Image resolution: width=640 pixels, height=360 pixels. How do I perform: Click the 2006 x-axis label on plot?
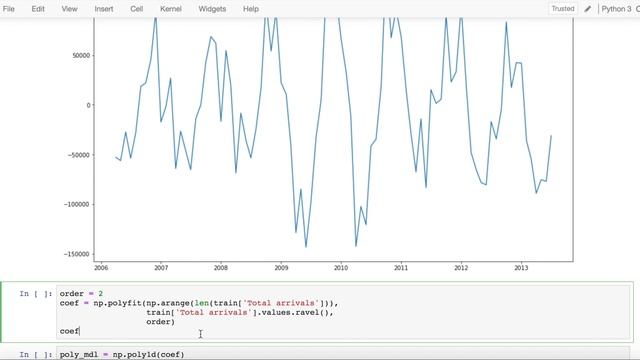[x=101, y=268]
